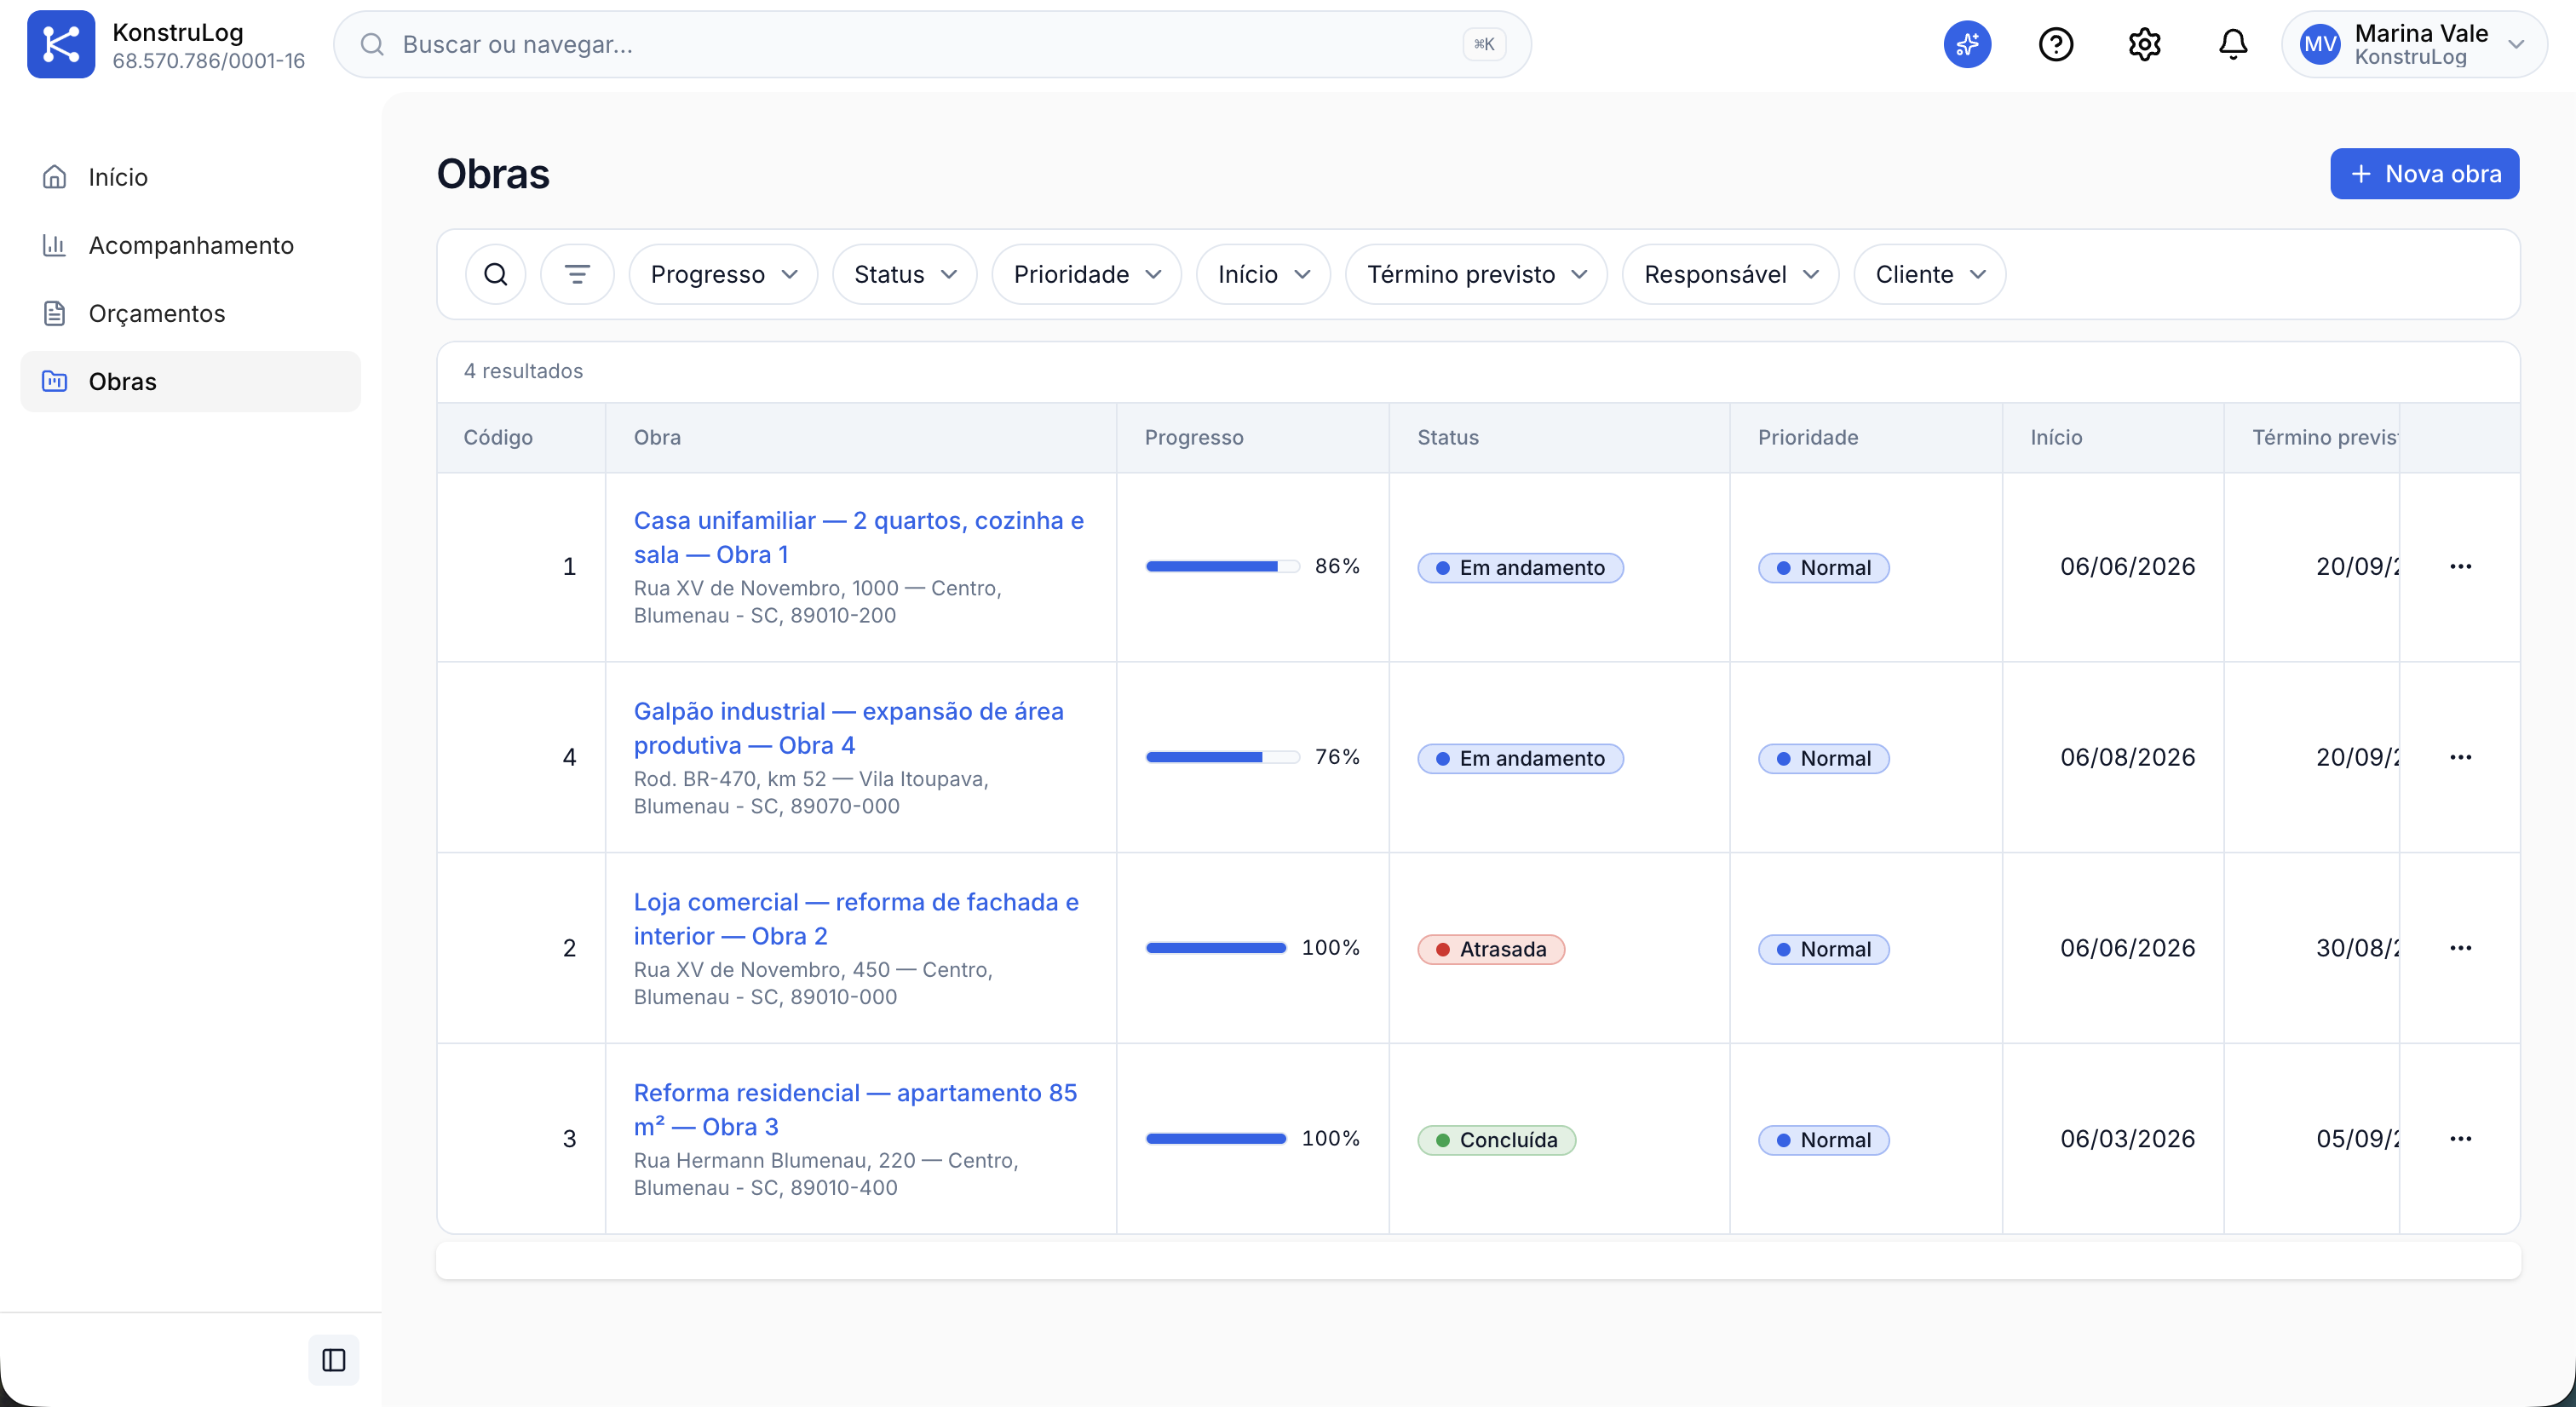
Task: Open settings gear icon
Action: pyautogui.click(x=2144, y=44)
